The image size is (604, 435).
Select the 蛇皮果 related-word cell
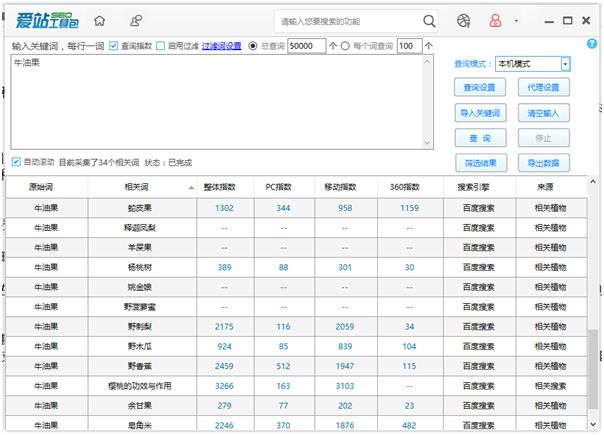click(142, 208)
